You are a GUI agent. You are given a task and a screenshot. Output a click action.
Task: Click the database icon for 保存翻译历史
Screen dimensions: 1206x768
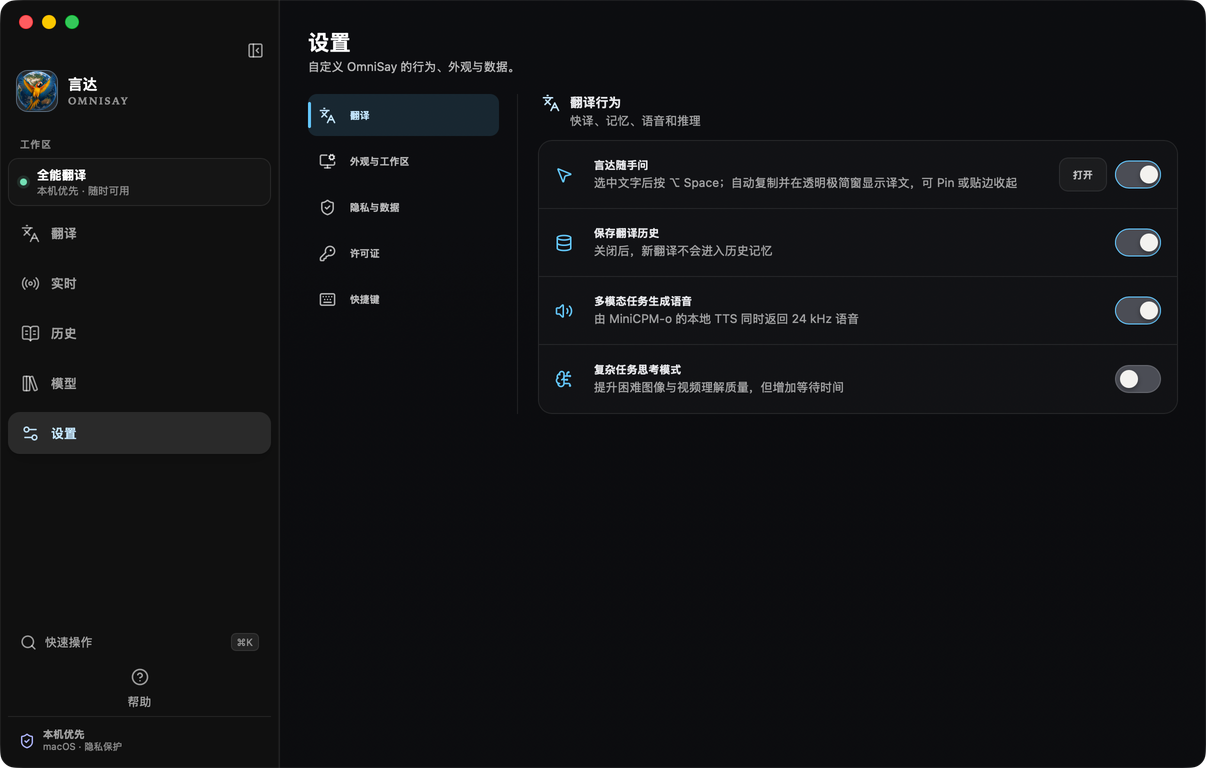[564, 243]
